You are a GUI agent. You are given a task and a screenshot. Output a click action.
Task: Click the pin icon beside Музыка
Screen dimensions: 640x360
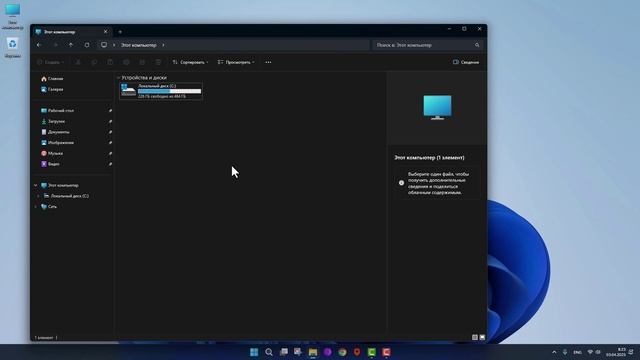pyautogui.click(x=110, y=153)
